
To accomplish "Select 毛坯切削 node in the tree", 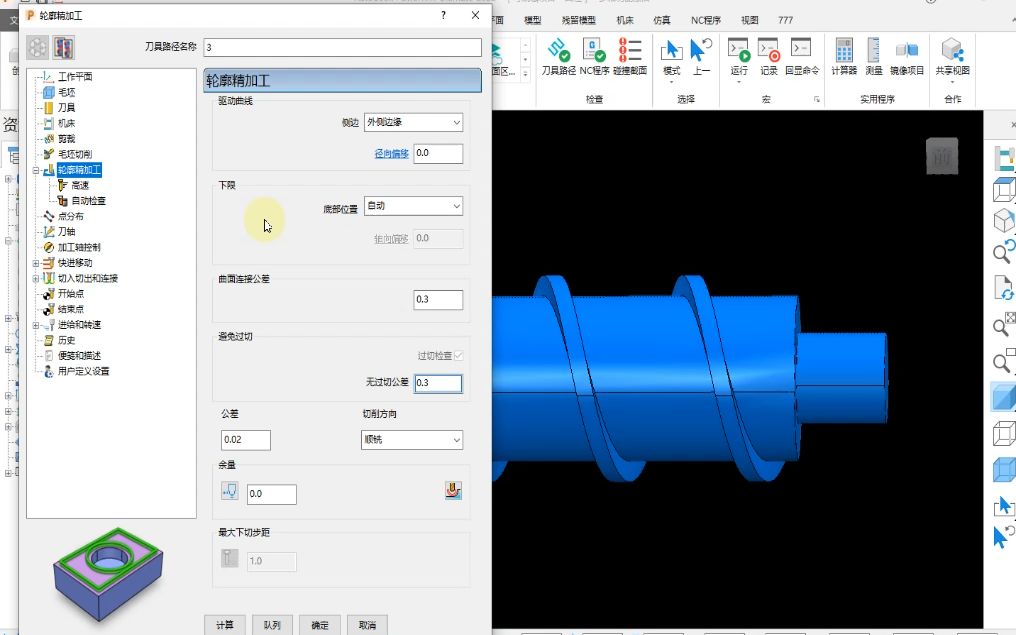I will click(x=75, y=154).
